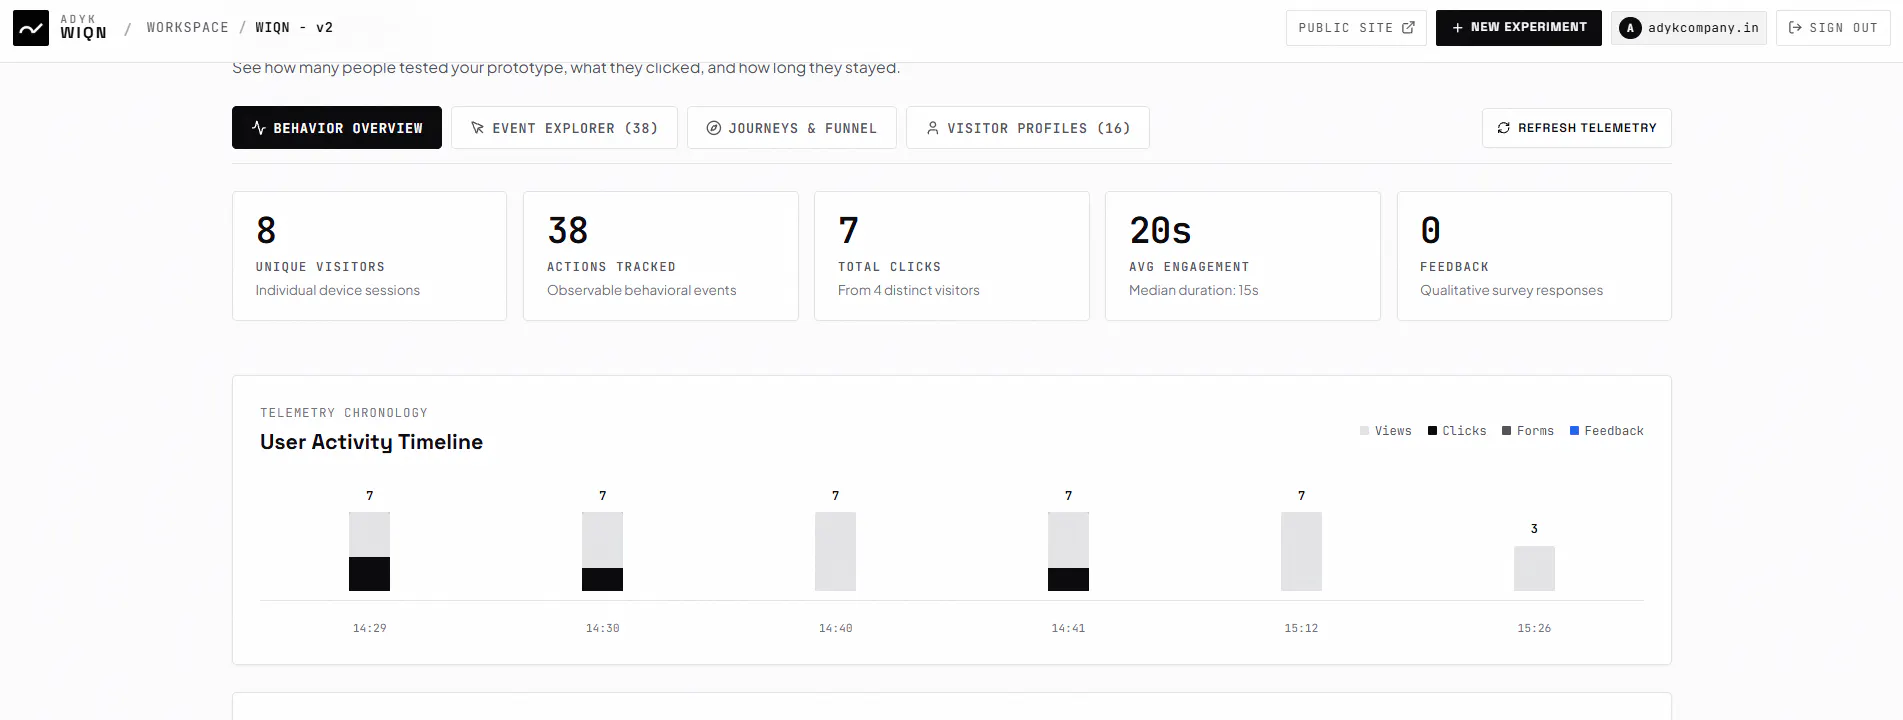Click REFRESH TELEMETRY
The width and height of the screenshot is (1903, 720).
point(1577,128)
